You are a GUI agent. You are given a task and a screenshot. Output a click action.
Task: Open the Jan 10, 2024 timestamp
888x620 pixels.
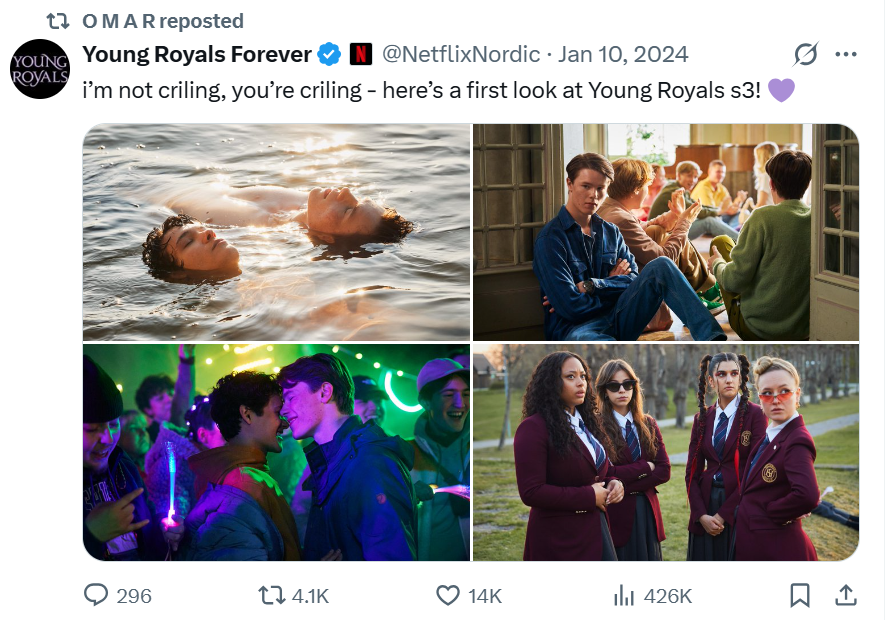pyautogui.click(x=623, y=54)
